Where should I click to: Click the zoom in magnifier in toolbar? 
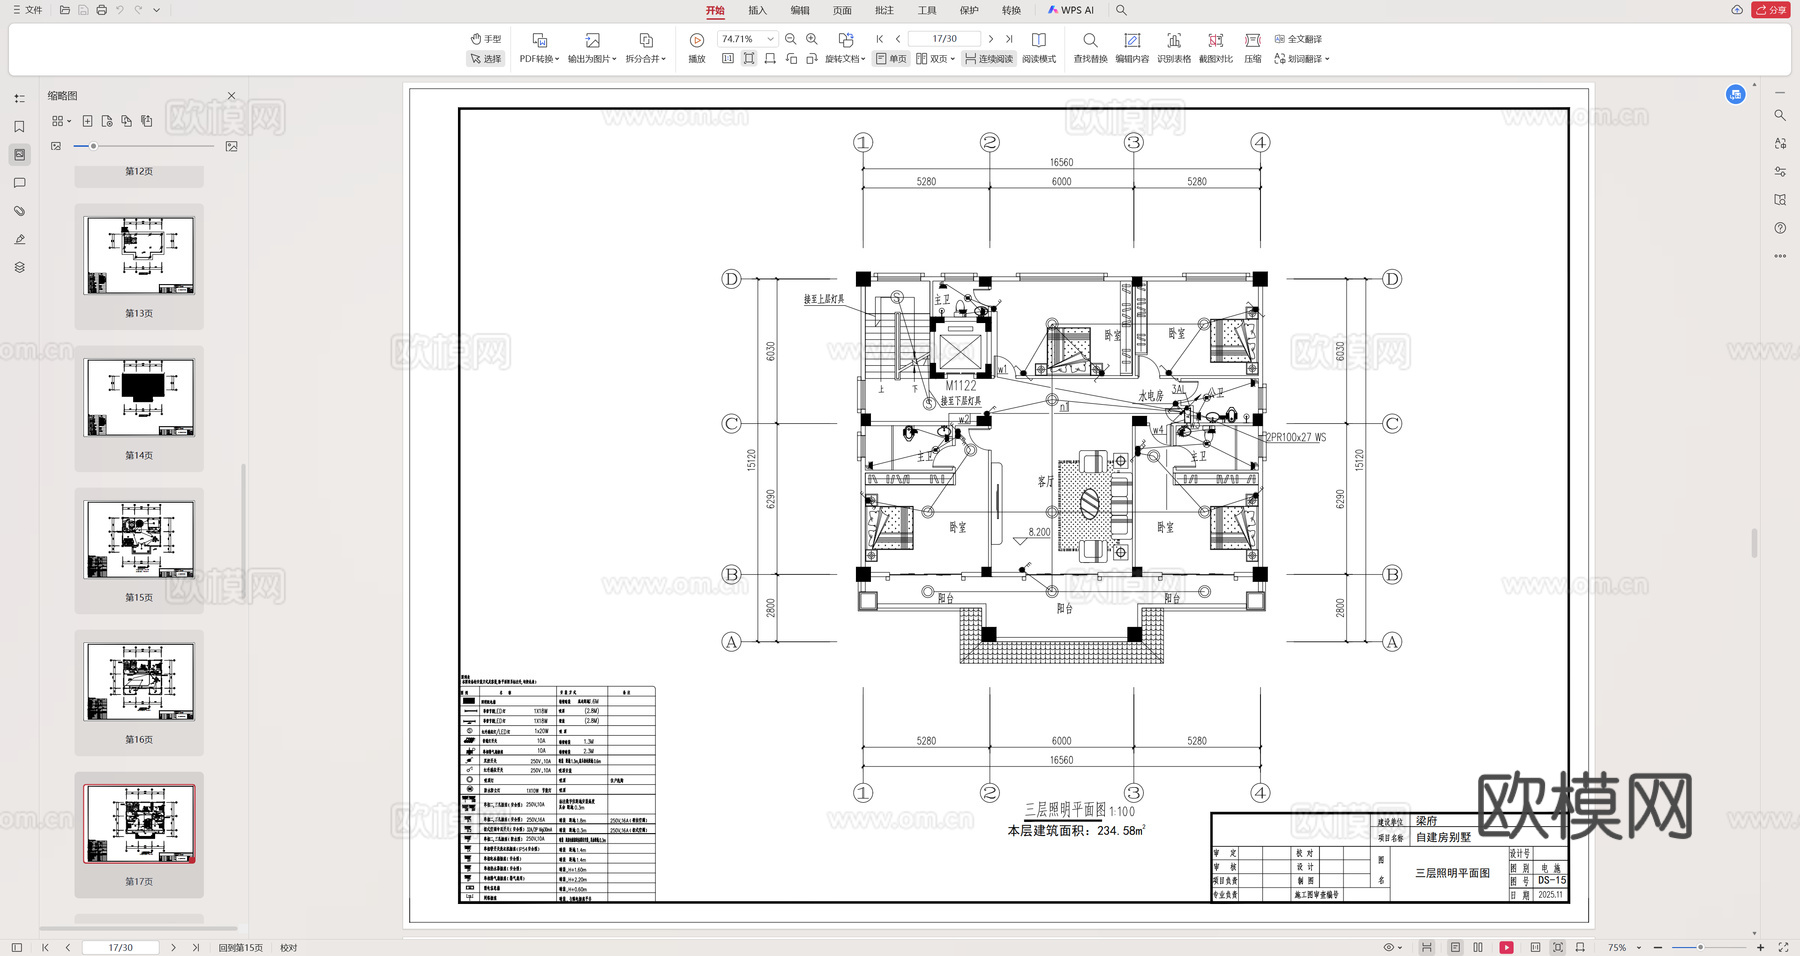pos(812,39)
